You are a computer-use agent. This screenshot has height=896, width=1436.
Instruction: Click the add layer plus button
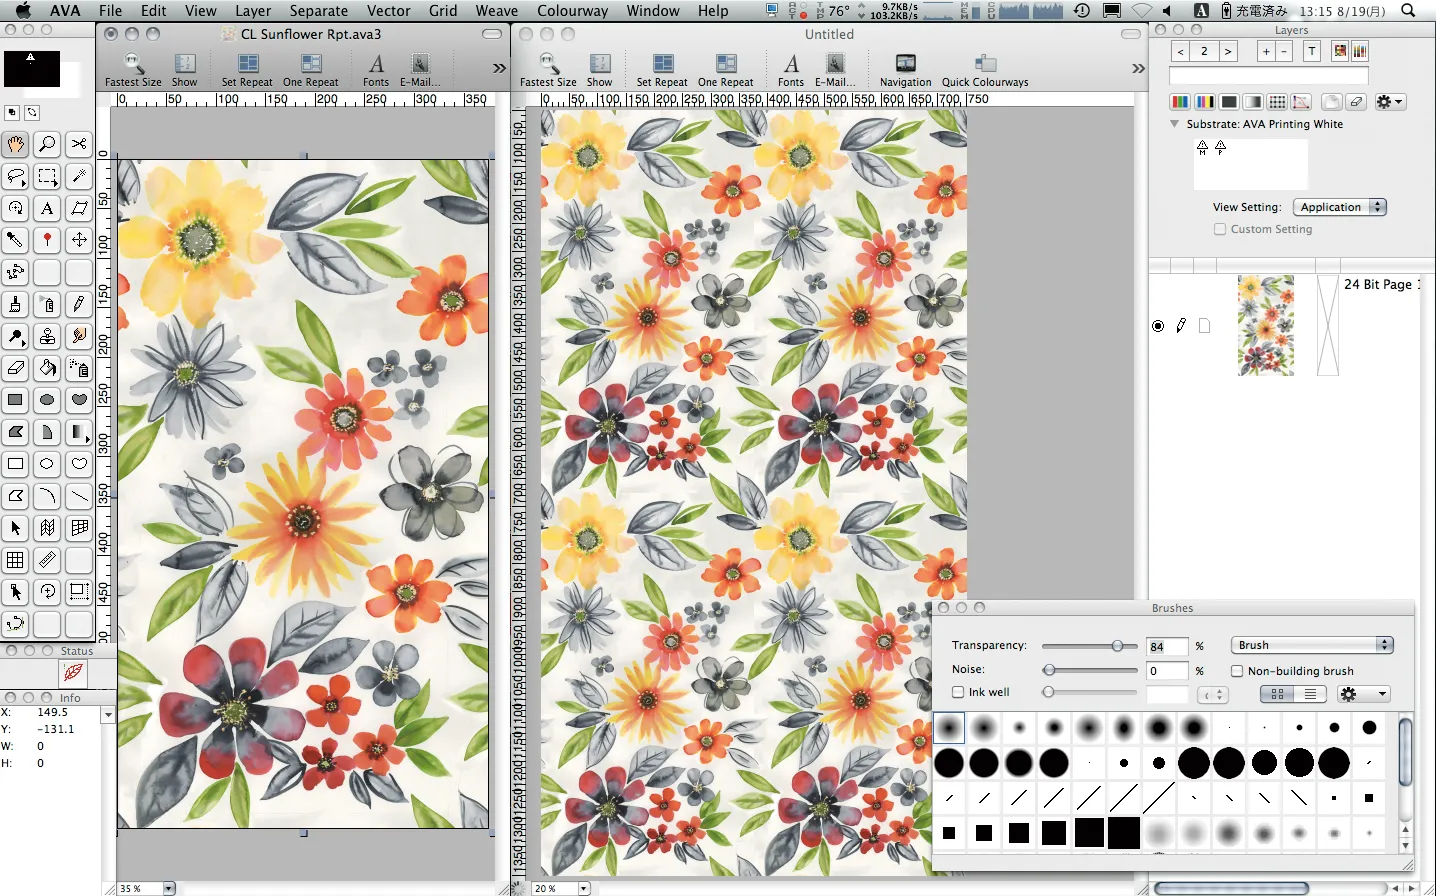tap(1266, 51)
